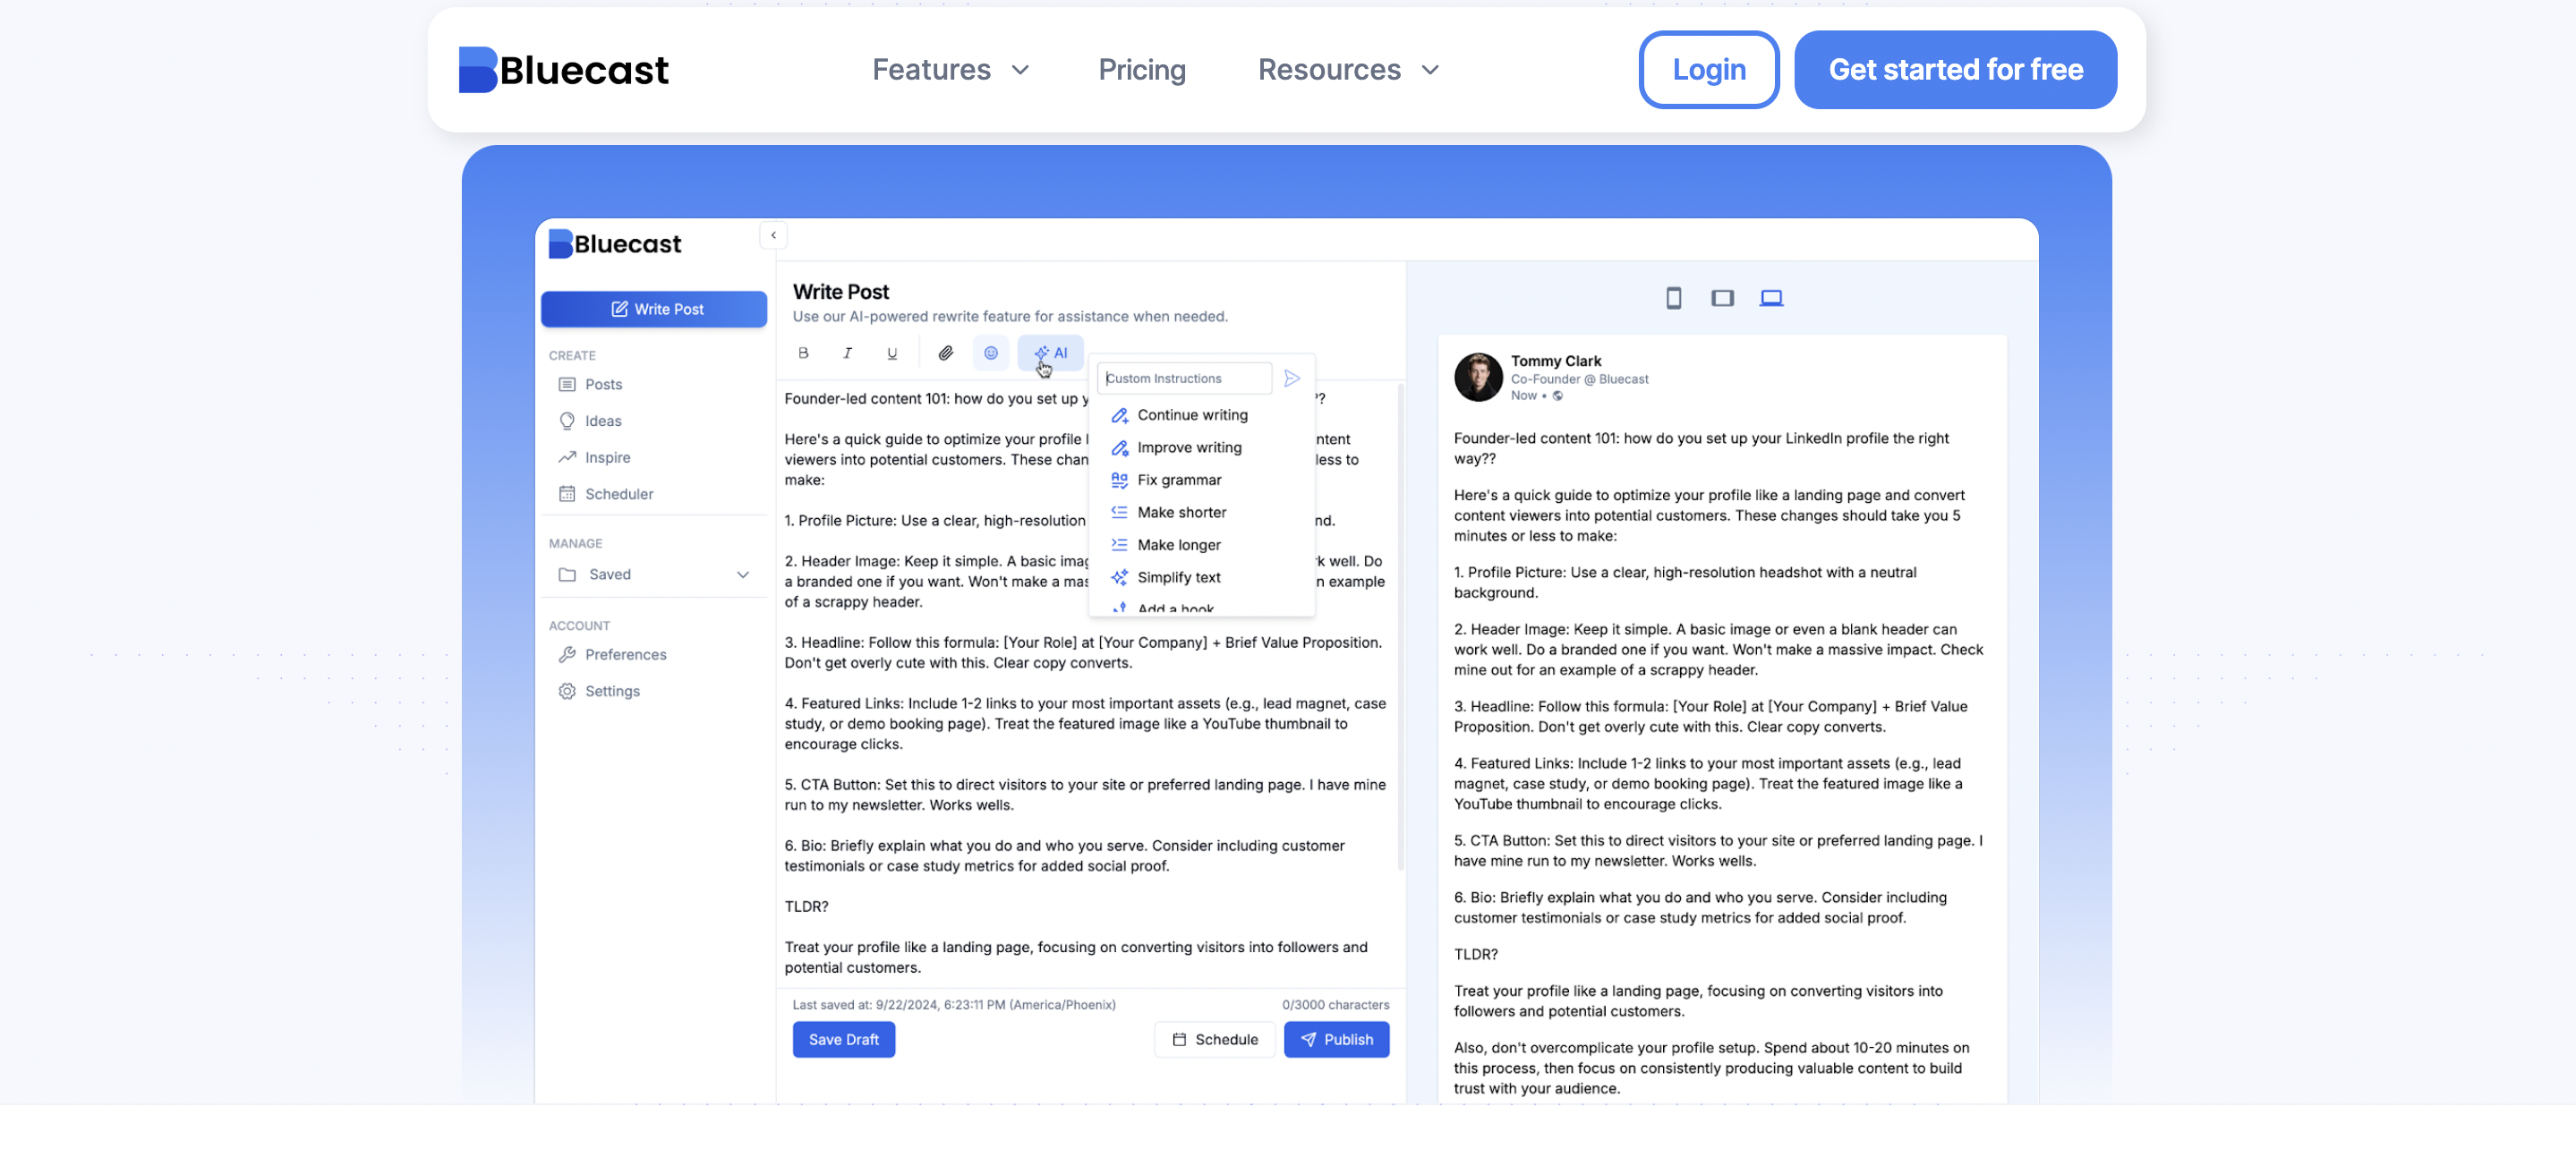The image size is (2576, 1149).
Task: Send custom instructions with the arrow icon
Action: pyautogui.click(x=1291, y=378)
